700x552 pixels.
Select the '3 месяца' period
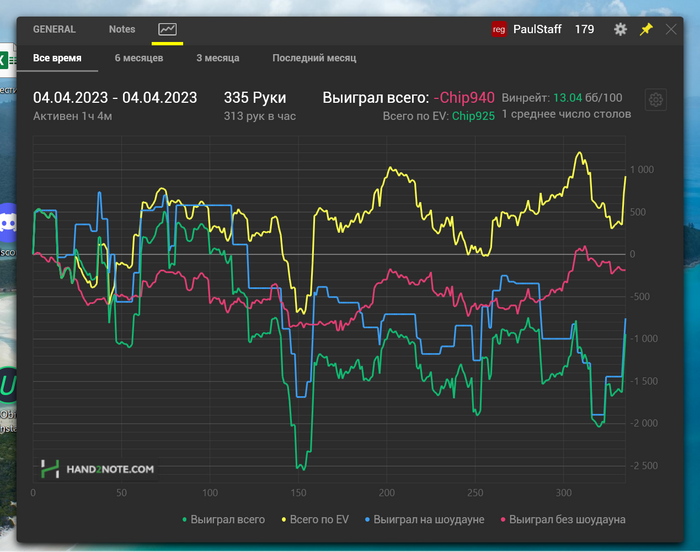pyautogui.click(x=217, y=58)
